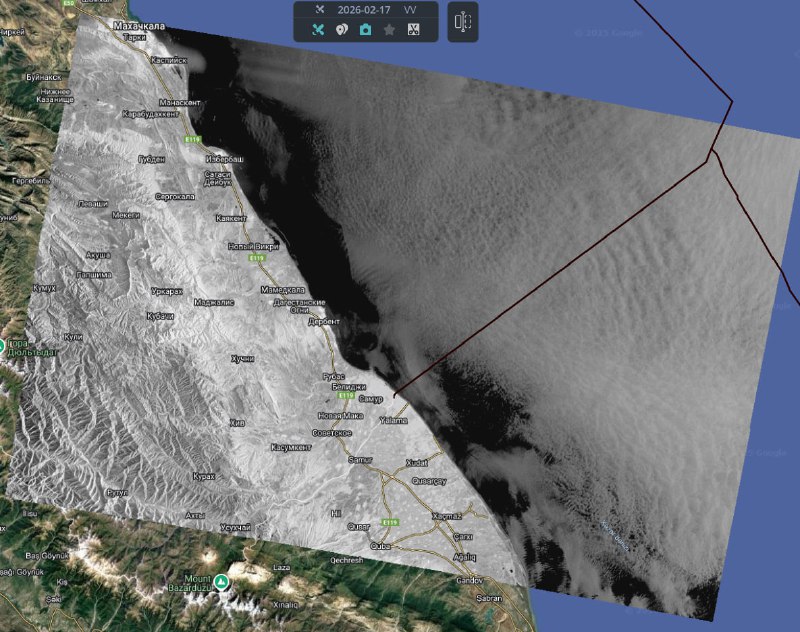The width and height of the screenshot is (800, 632).
Task: Click the Quba town label
Action: 381,546
